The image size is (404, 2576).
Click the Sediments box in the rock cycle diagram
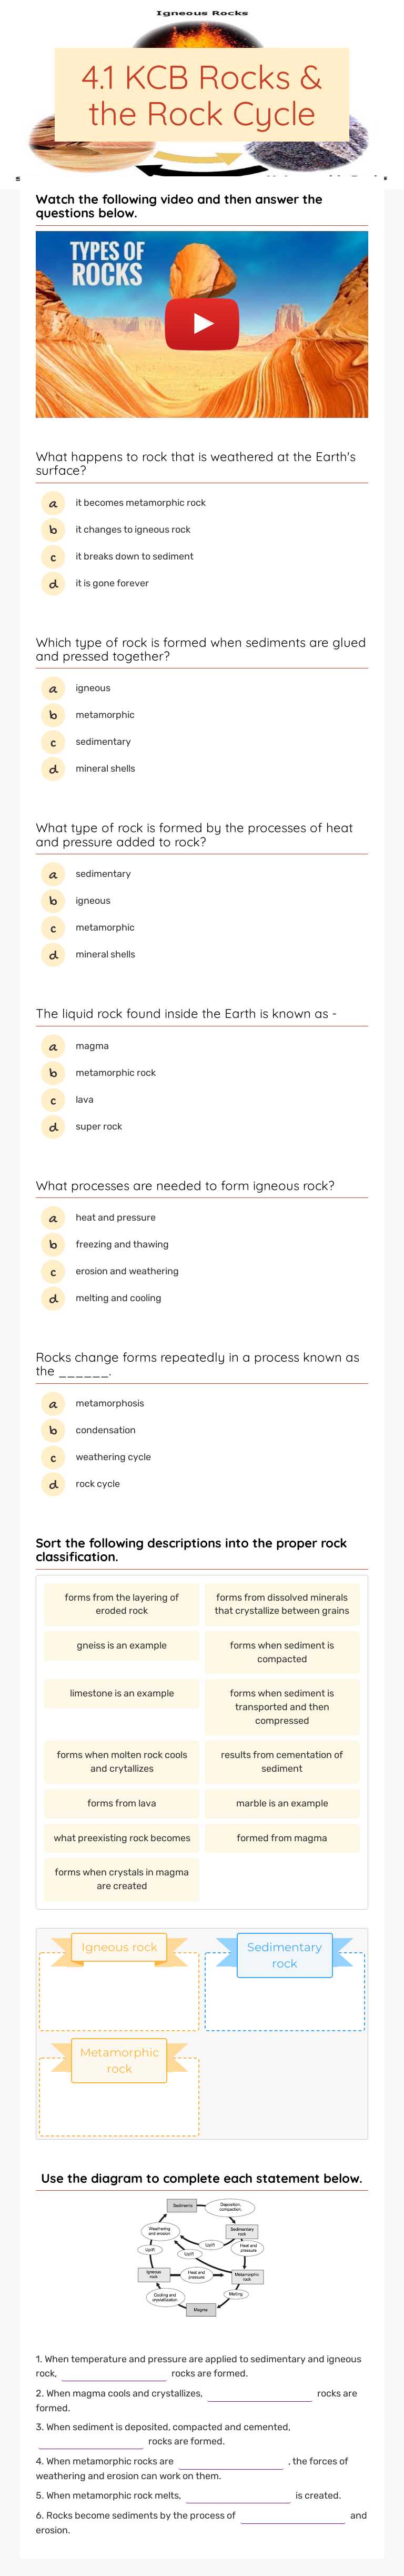click(182, 2206)
